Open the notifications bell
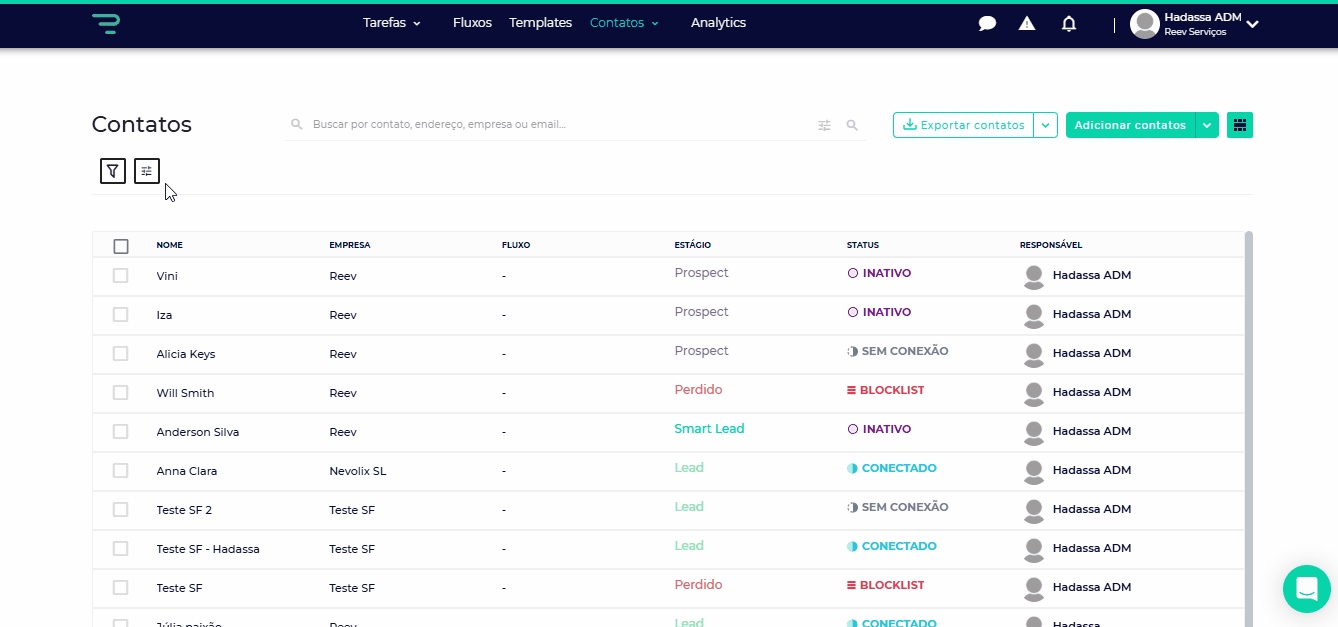The height and width of the screenshot is (627, 1338). click(x=1069, y=24)
